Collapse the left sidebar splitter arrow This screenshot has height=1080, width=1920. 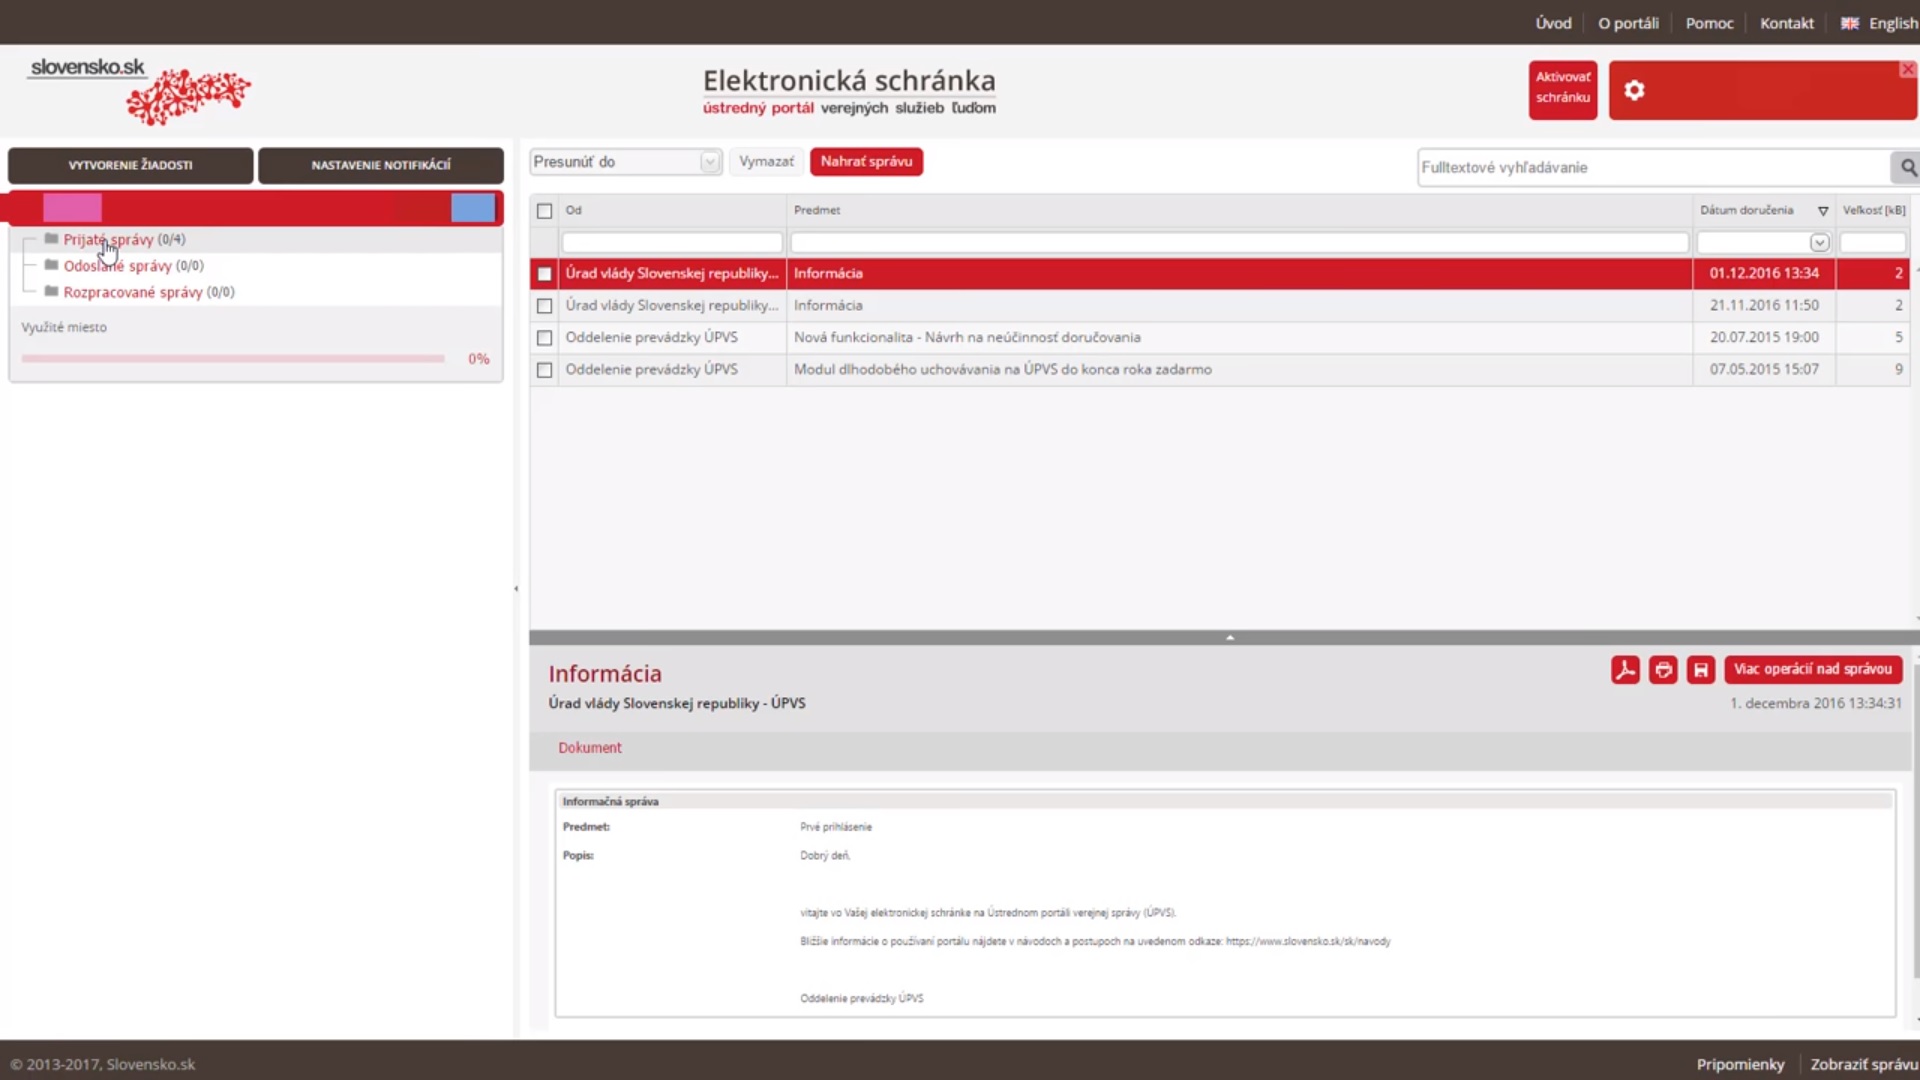516,589
